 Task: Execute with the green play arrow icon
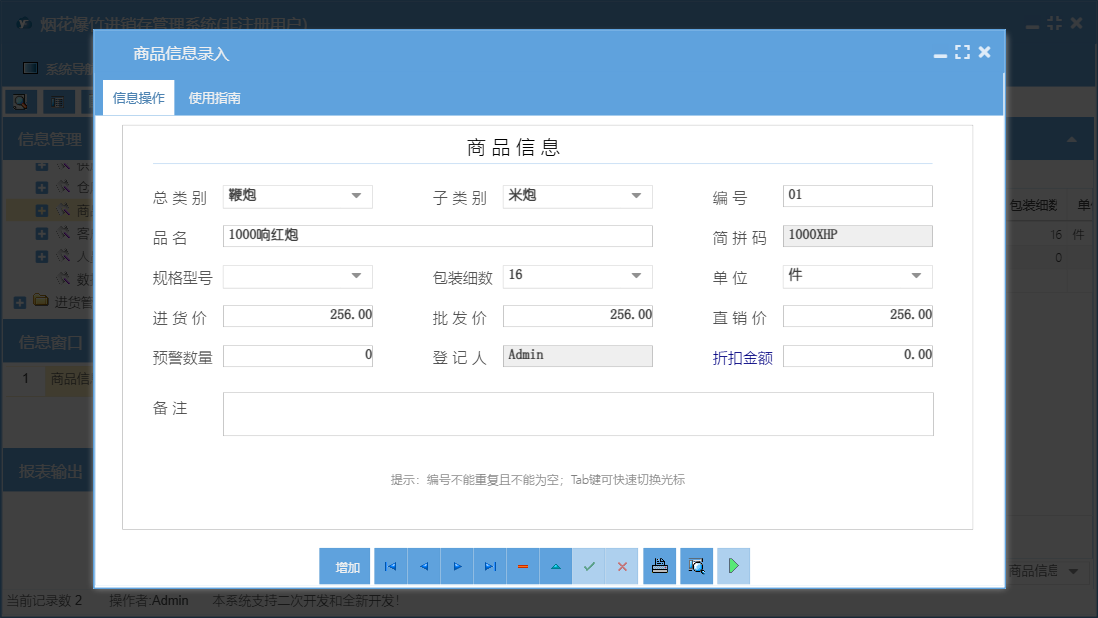tap(733, 566)
